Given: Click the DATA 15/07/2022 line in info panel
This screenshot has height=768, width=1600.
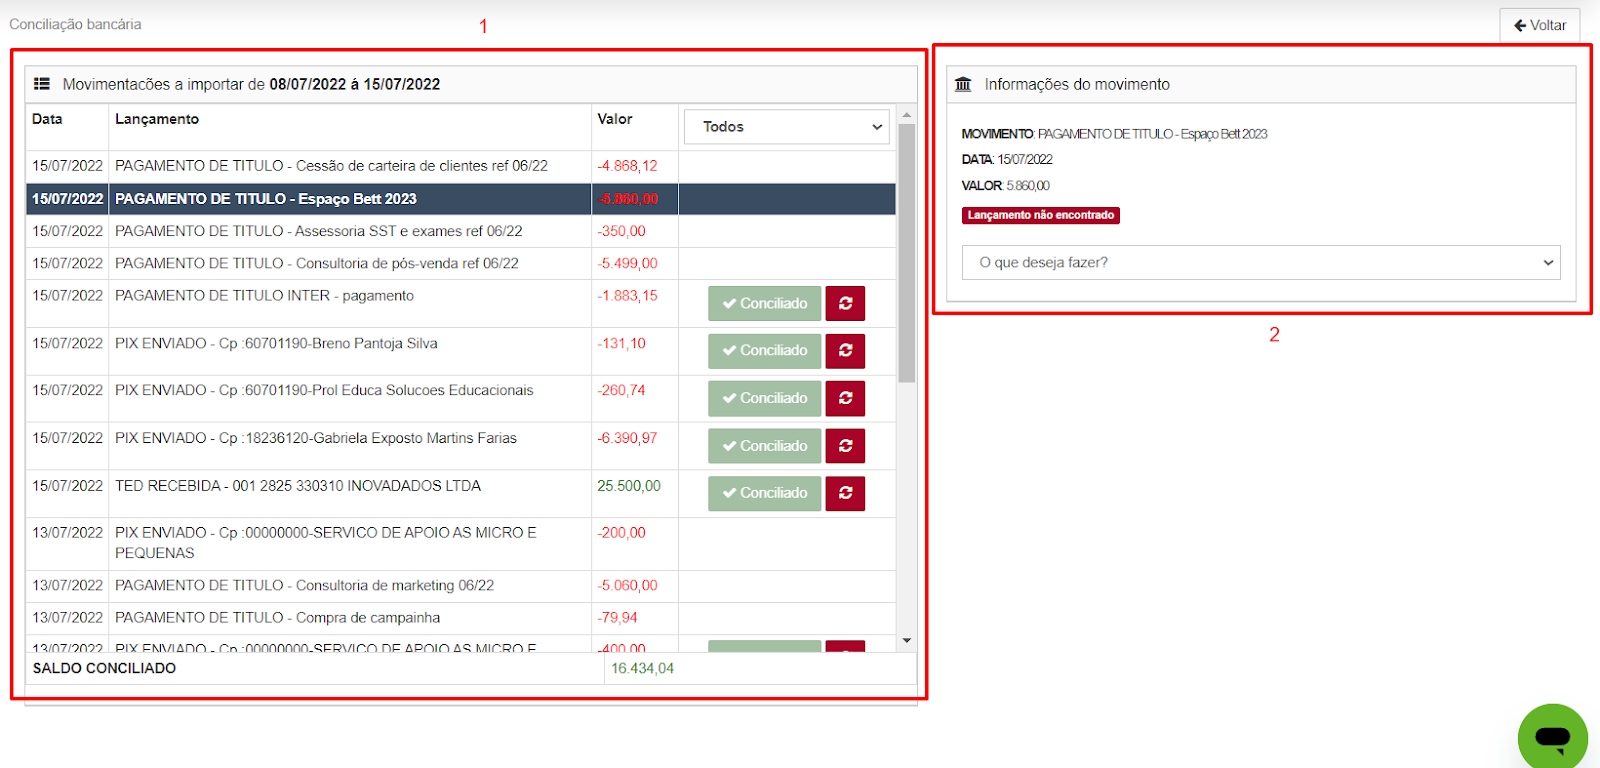Looking at the screenshot, I should (1007, 160).
